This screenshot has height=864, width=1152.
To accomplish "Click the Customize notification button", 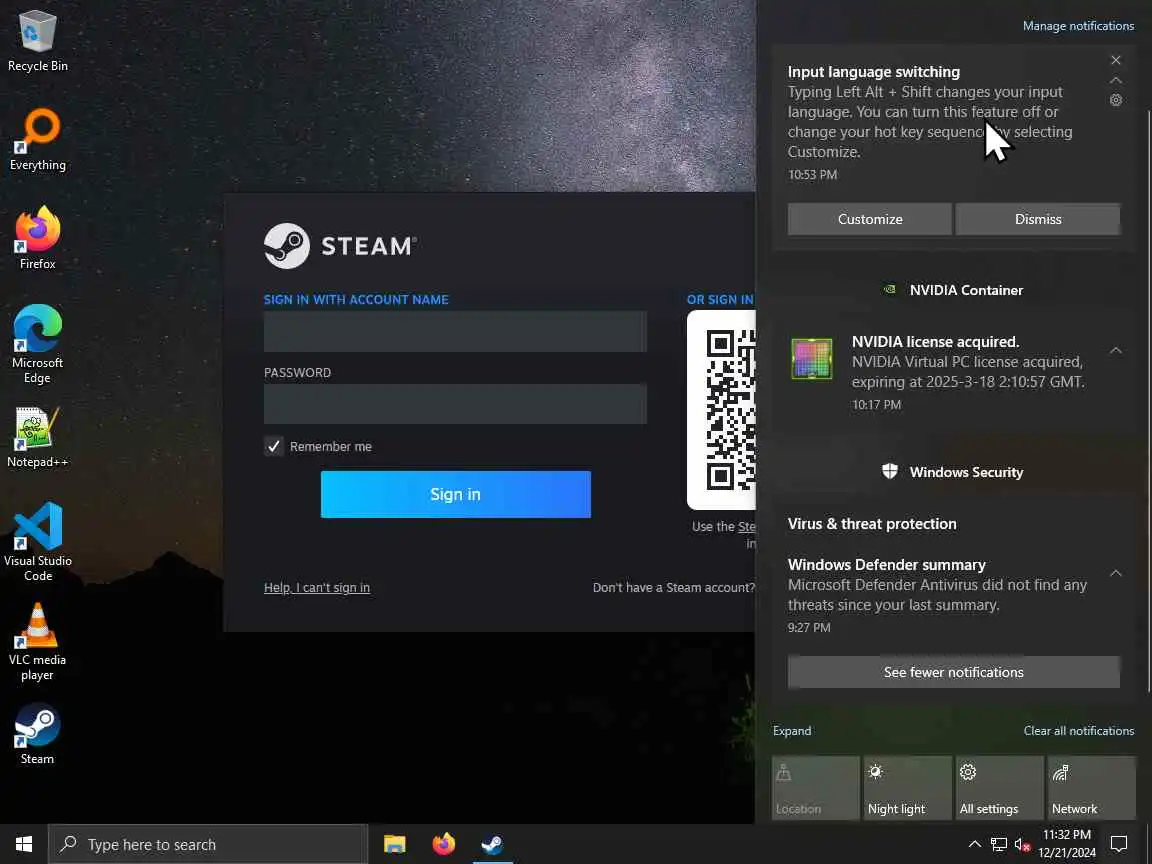I will pos(870,219).
